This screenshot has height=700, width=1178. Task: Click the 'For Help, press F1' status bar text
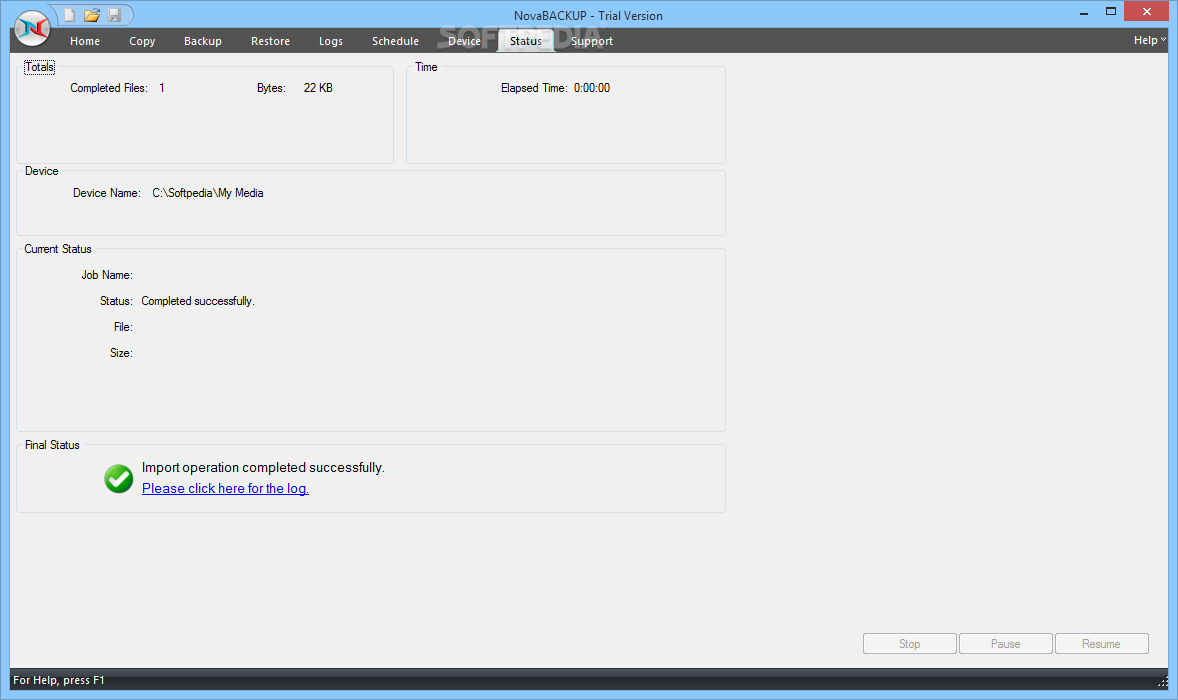pos(59,680)
